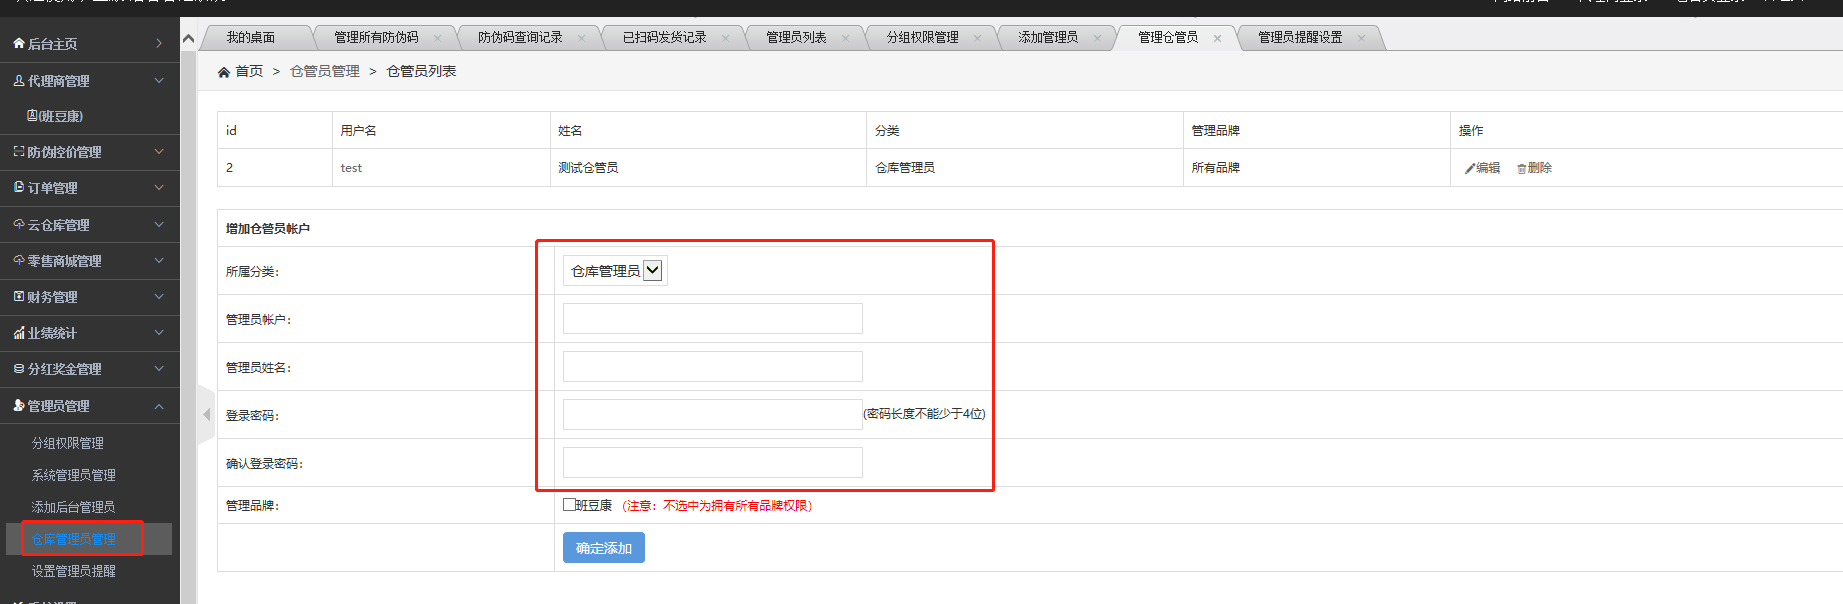1843x604 pixels.
Task: Open 添加后台管理员 in the sidebar
Action: click(x=73, y=507)
